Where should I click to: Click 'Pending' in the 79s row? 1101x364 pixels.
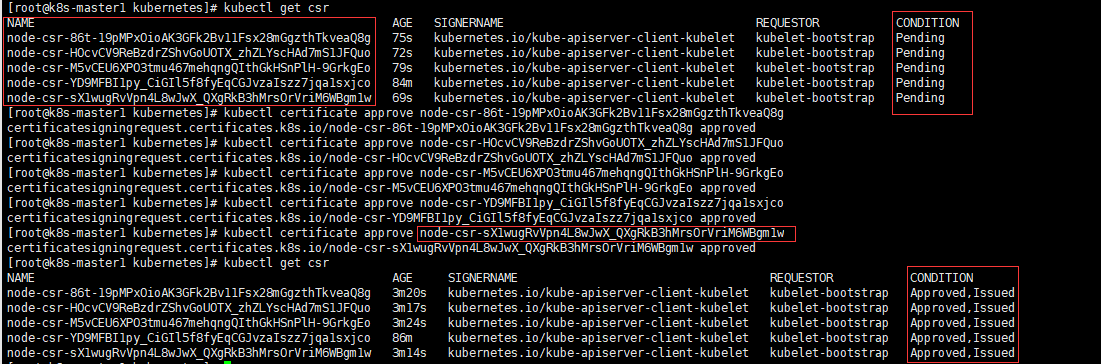[920, 68]
